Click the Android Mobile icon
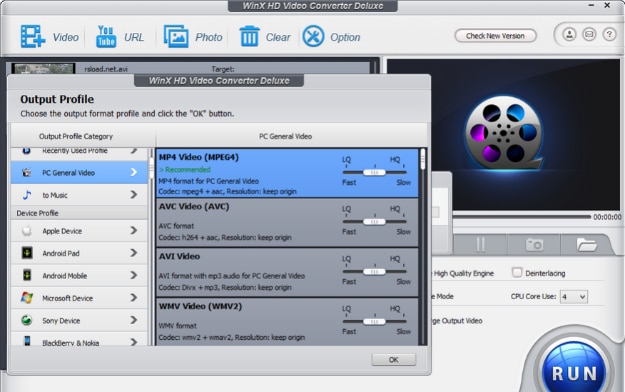This screenshot has width=625, height=392. 27,275
